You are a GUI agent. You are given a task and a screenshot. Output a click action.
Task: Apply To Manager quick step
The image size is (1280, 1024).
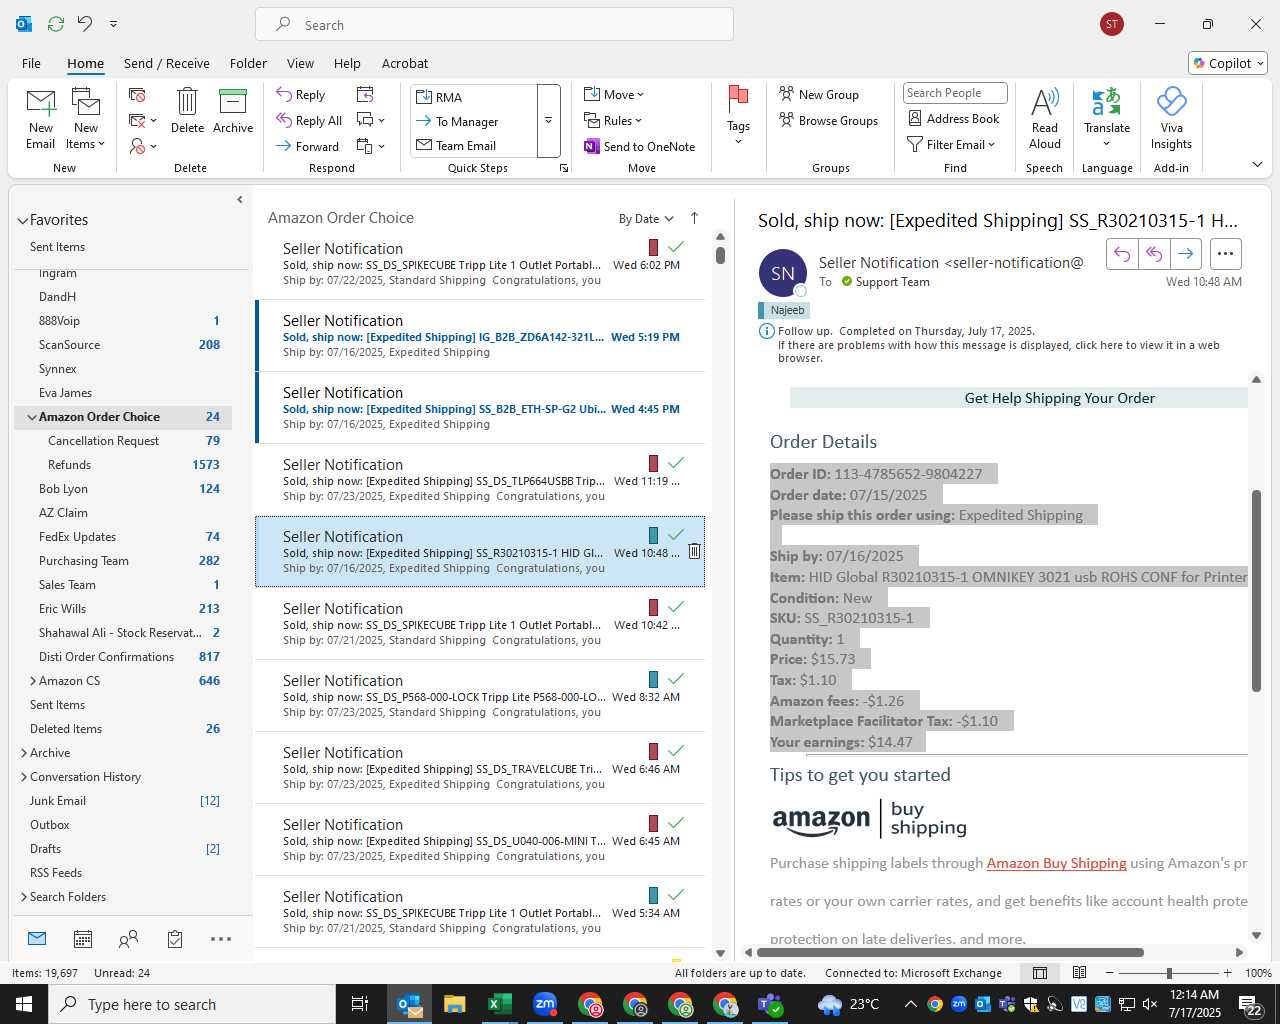point(473,121)
